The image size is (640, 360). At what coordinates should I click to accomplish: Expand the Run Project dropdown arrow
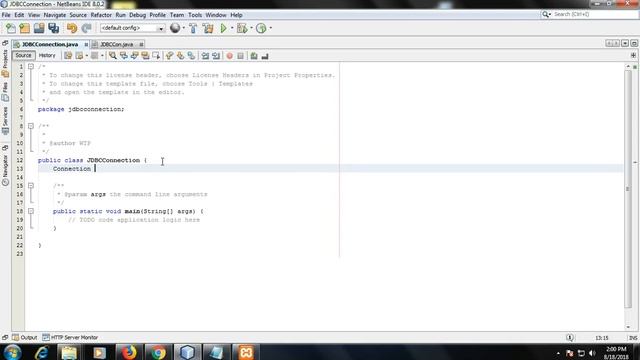(232, 28)
